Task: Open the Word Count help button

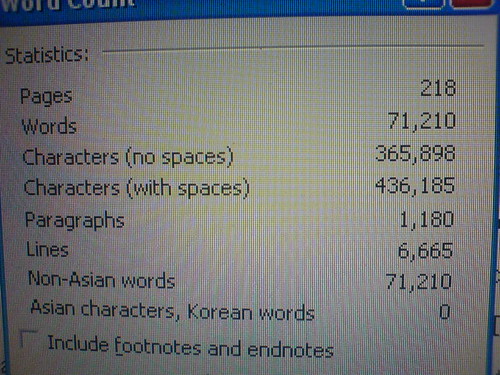Action: click(424, 3)
